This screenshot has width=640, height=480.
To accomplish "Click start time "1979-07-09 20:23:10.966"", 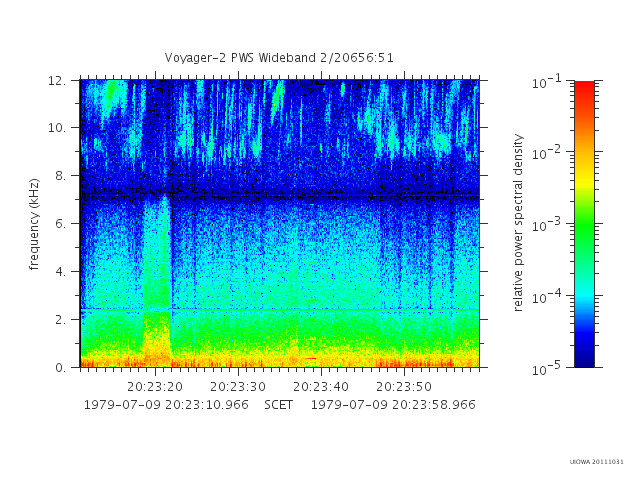I will coord(166,405).
